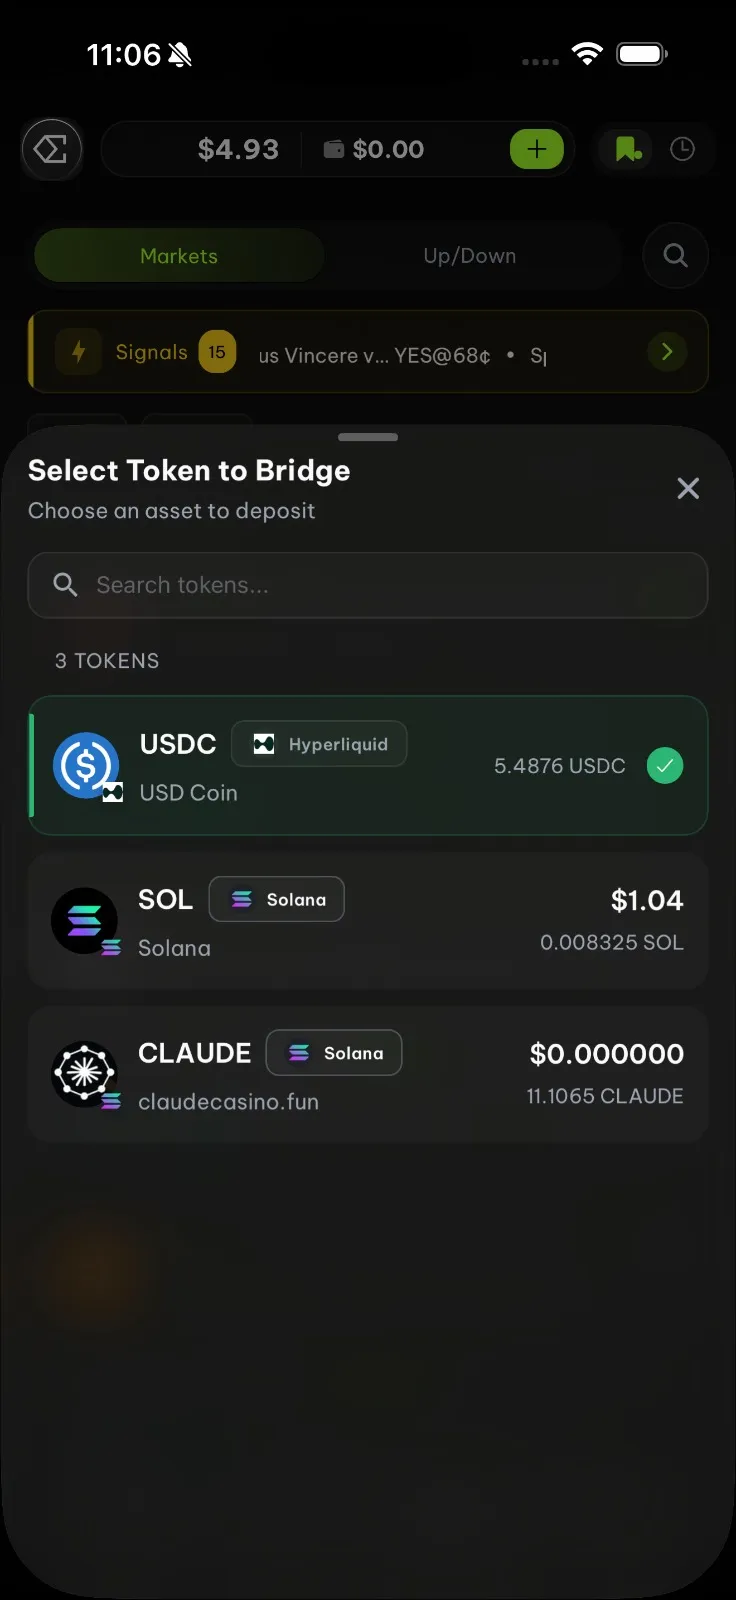
Task: Expand Signals with the green chevron
Action: 667,352
